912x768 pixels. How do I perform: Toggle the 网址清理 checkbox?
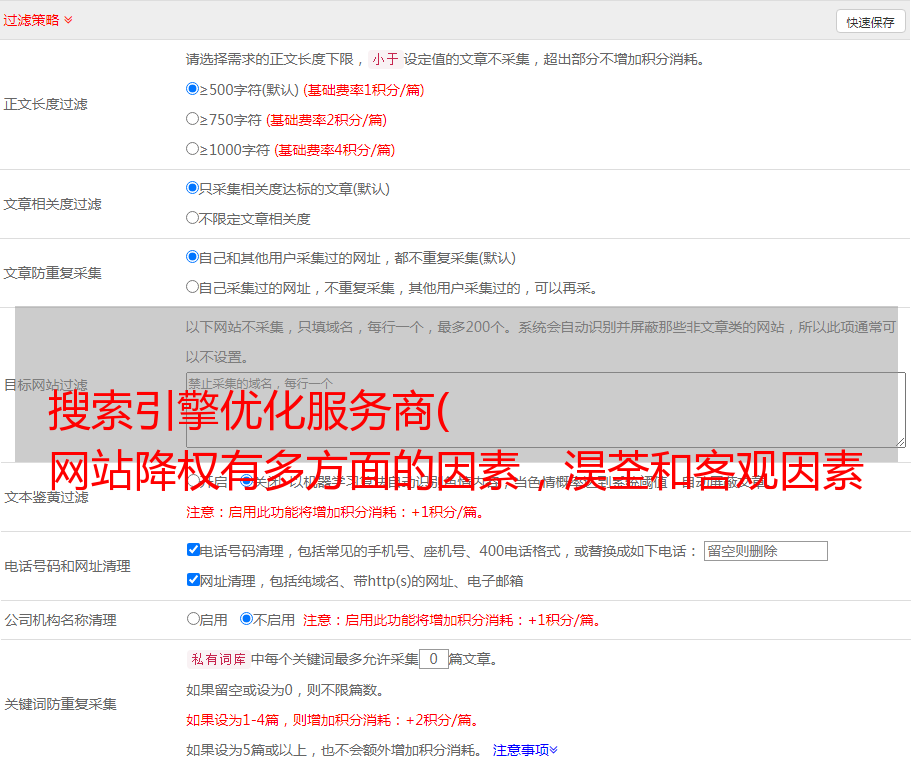pos(193,580)
